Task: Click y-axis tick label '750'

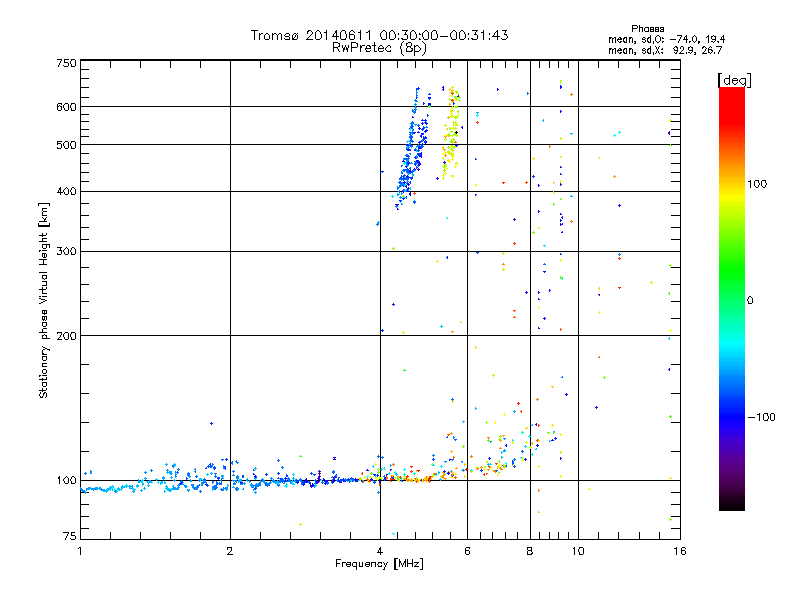Action: pos(67,63)
